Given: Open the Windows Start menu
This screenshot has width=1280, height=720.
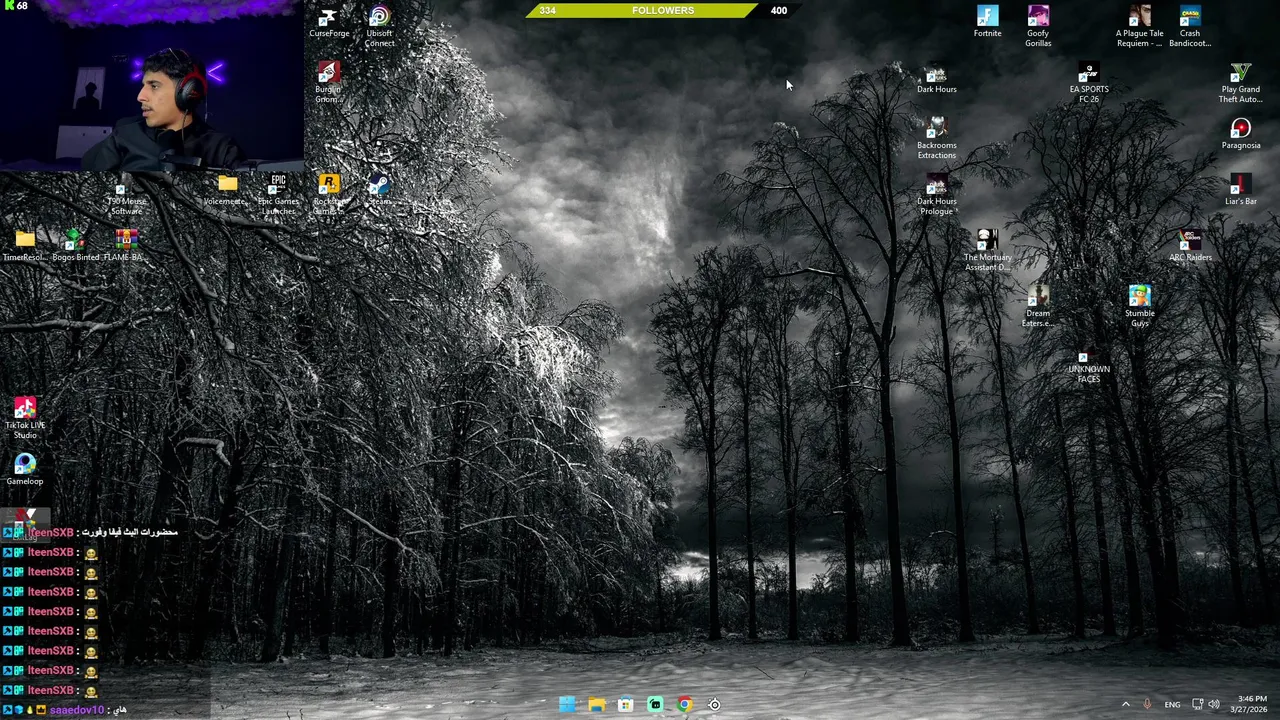Looking at the screenshot, I should tap(567, 705).
